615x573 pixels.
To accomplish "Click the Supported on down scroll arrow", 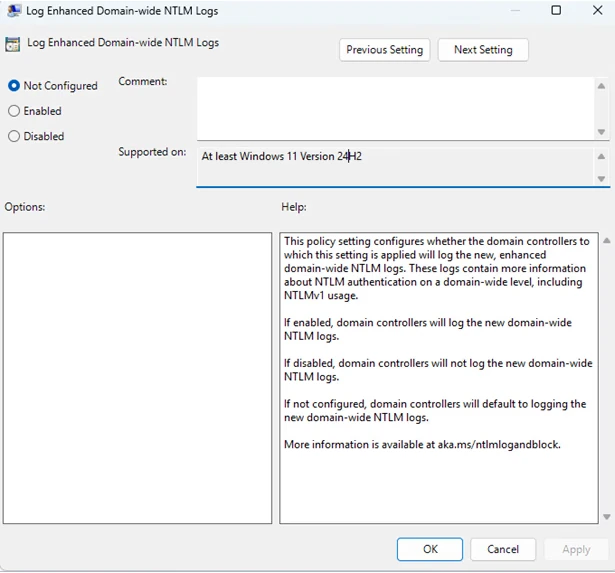I will pos(601,179).
